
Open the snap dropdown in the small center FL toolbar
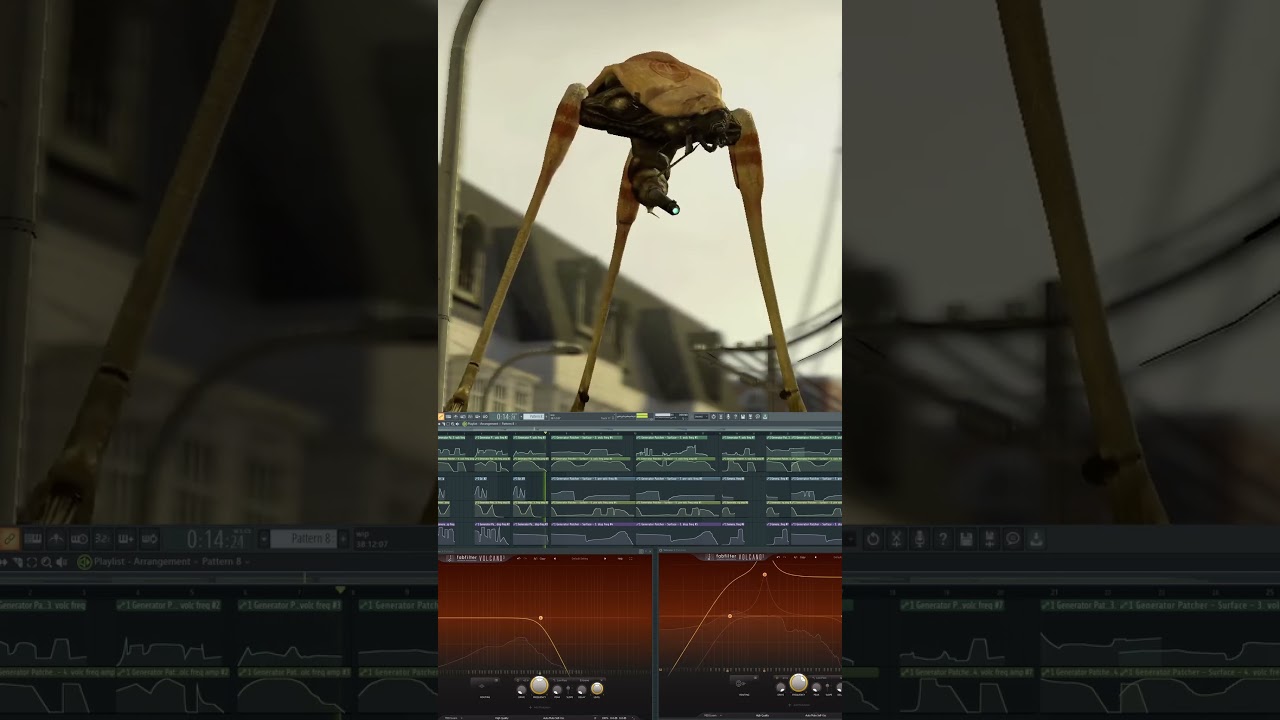pyautogui.click(x=701, y=416)
